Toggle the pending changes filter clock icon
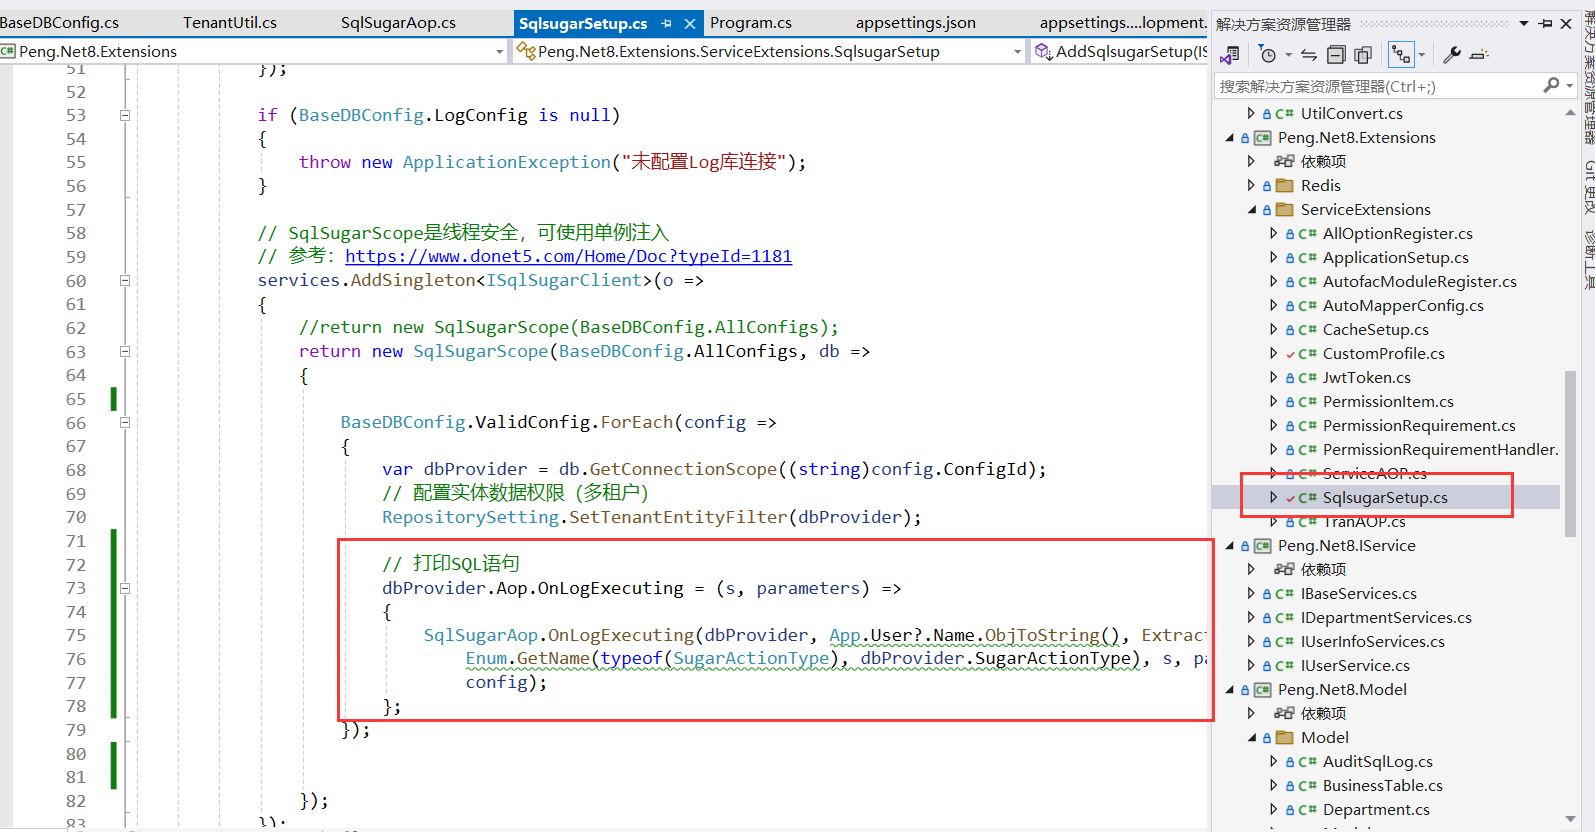Image resolution: width=1595 pixels, height=832 pixels. coord(1268,55)
